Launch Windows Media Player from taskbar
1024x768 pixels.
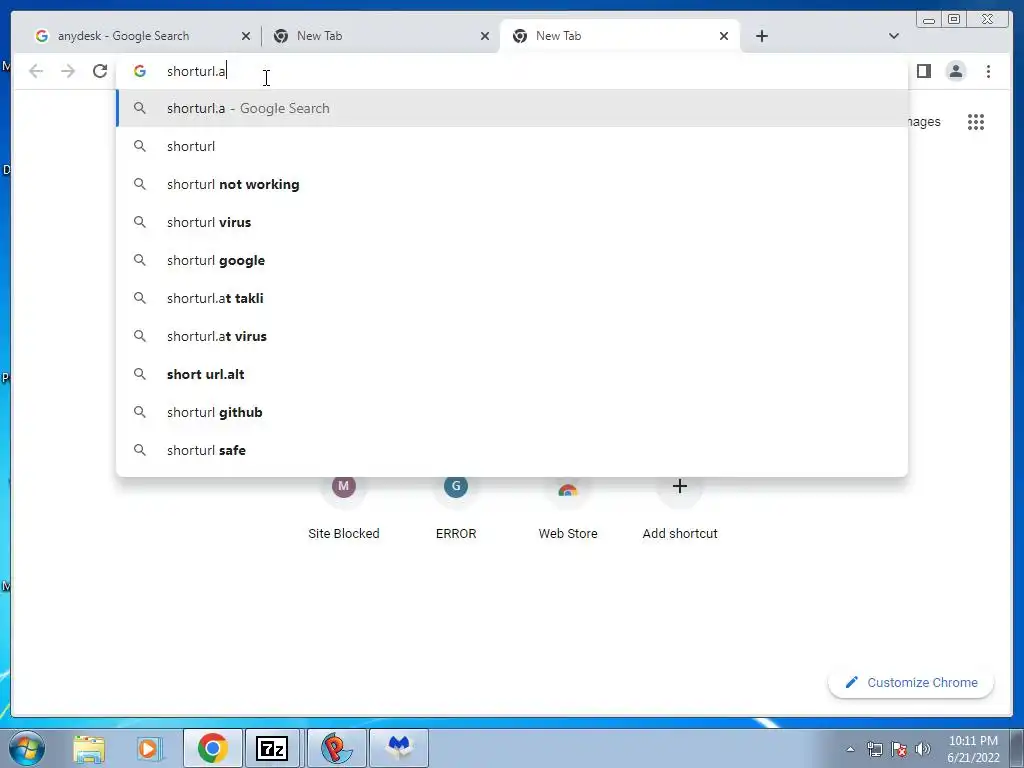pos(148,748)
